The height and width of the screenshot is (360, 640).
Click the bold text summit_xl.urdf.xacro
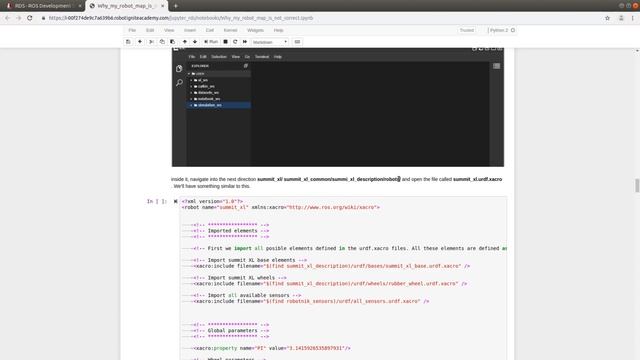[478, 179]
